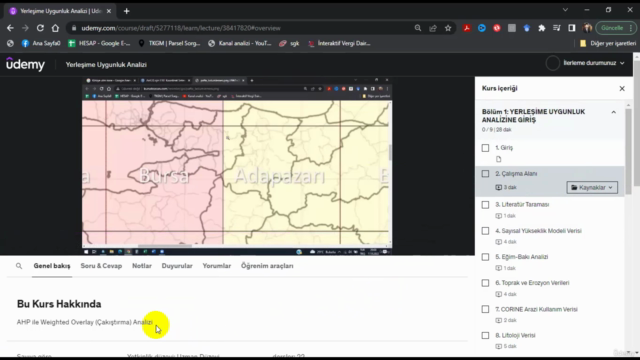This screenshot has width=640, height=360.
Task: Click the red round extension icon
Action: click(497, 28)
